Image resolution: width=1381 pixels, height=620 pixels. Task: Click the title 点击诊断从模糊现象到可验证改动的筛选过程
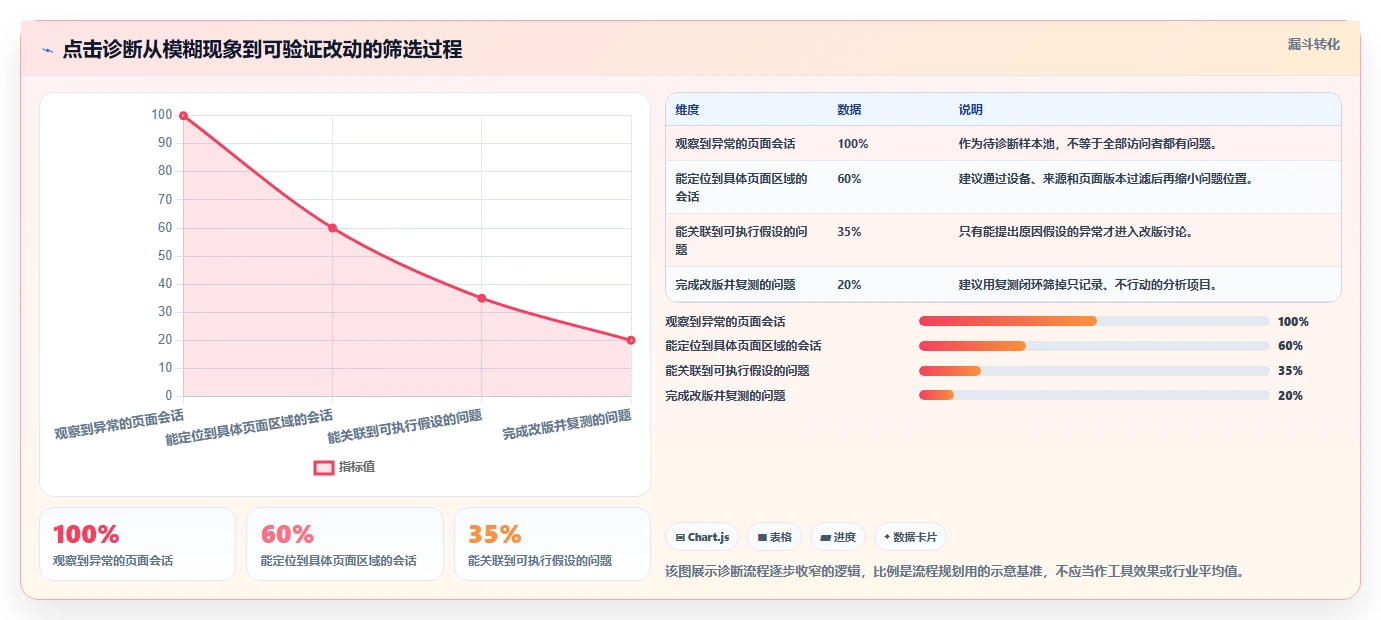click(262, 50)
